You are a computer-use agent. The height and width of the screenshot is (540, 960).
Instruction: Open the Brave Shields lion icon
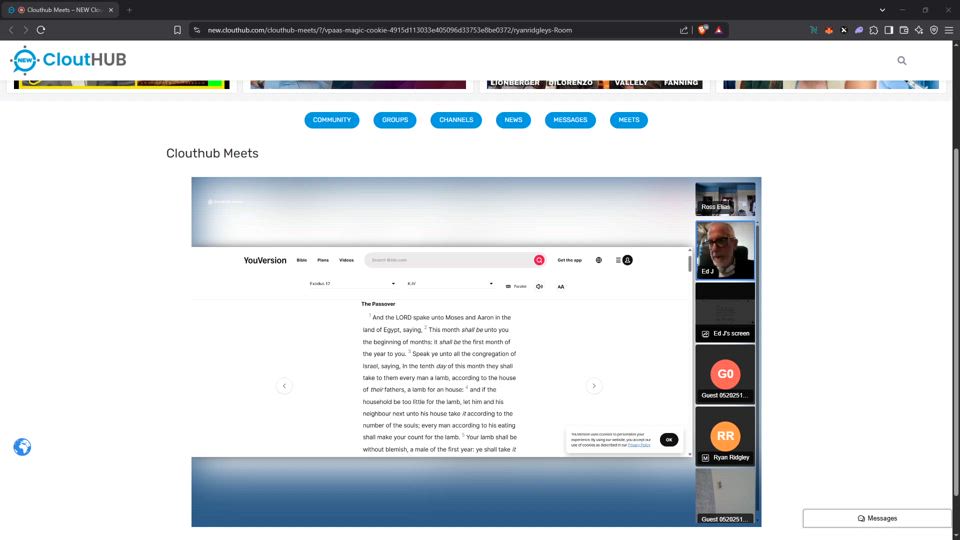(702, 30)
